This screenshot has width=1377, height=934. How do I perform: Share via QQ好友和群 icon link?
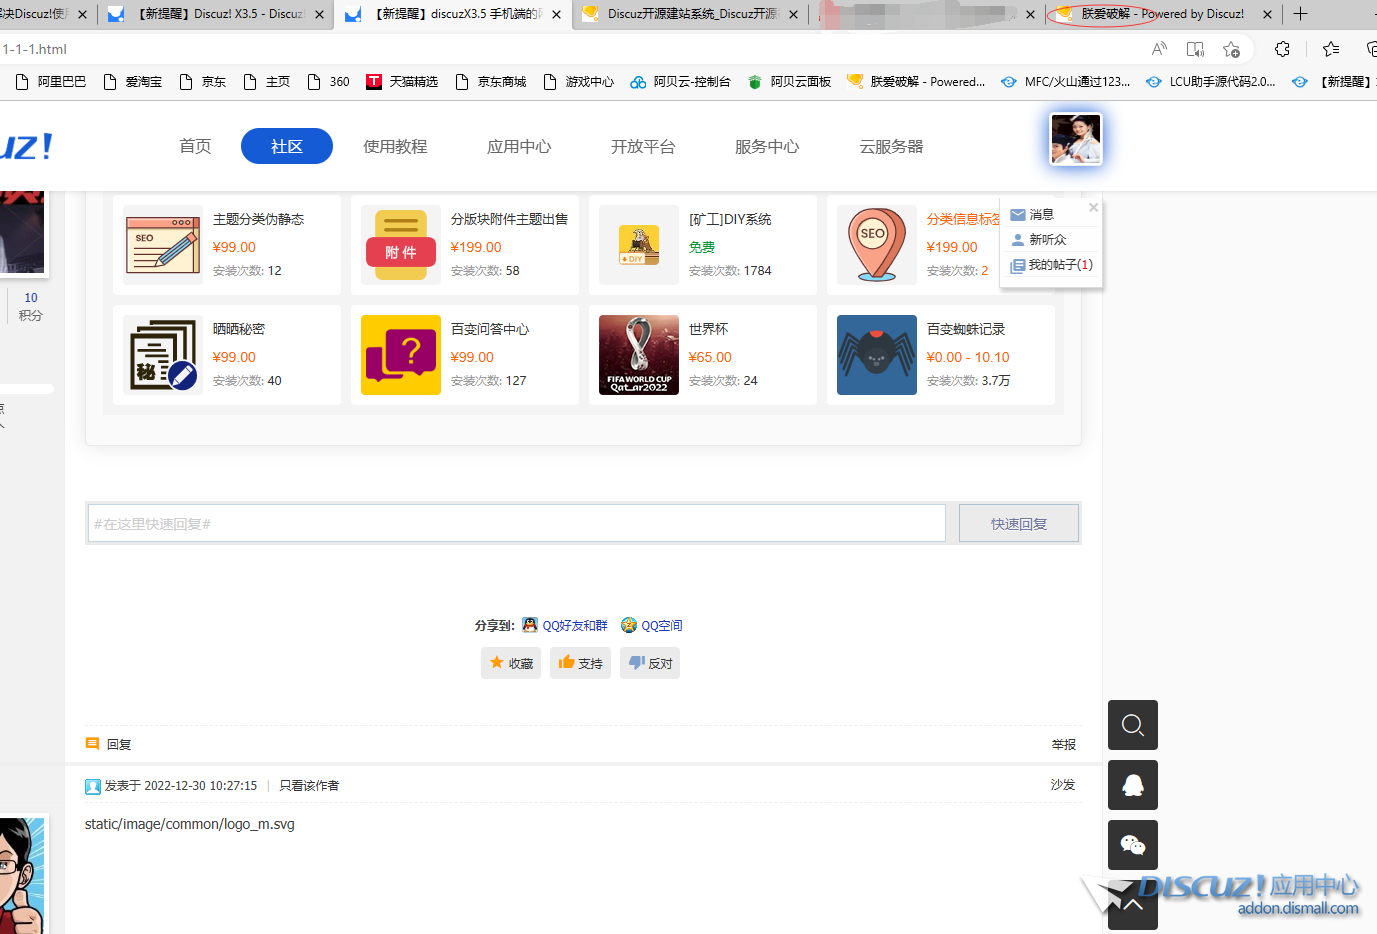pos(565,625)
